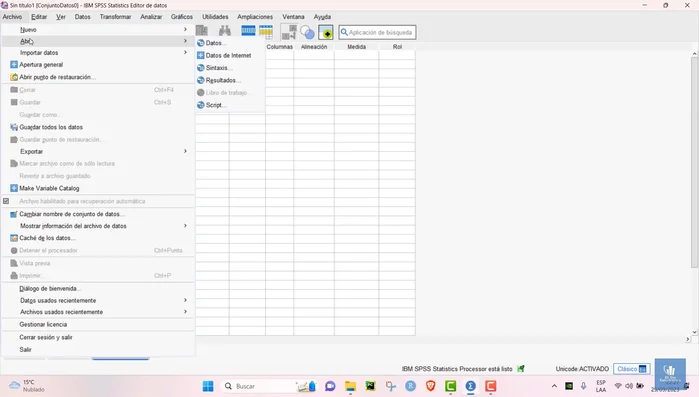
Task: Open File Explorer from taskbar
Action: (x=350, y=386)
